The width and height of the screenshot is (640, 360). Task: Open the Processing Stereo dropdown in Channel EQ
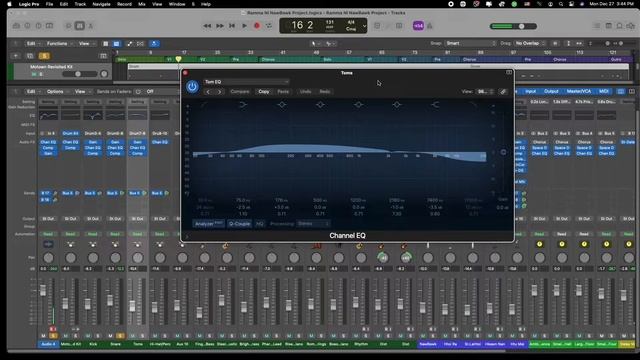point(313,224)
